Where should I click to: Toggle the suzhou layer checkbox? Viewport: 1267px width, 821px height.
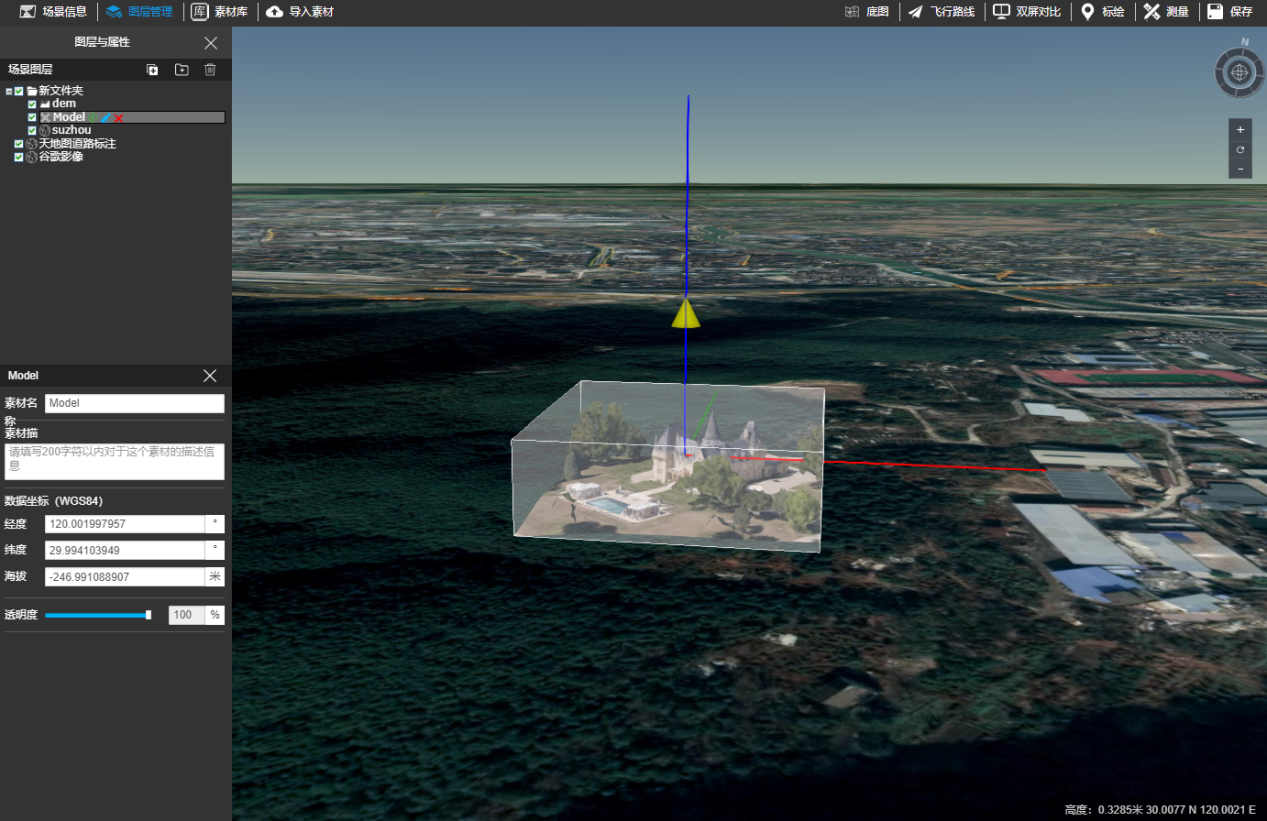pyautogui.click(x=32, y=130)
